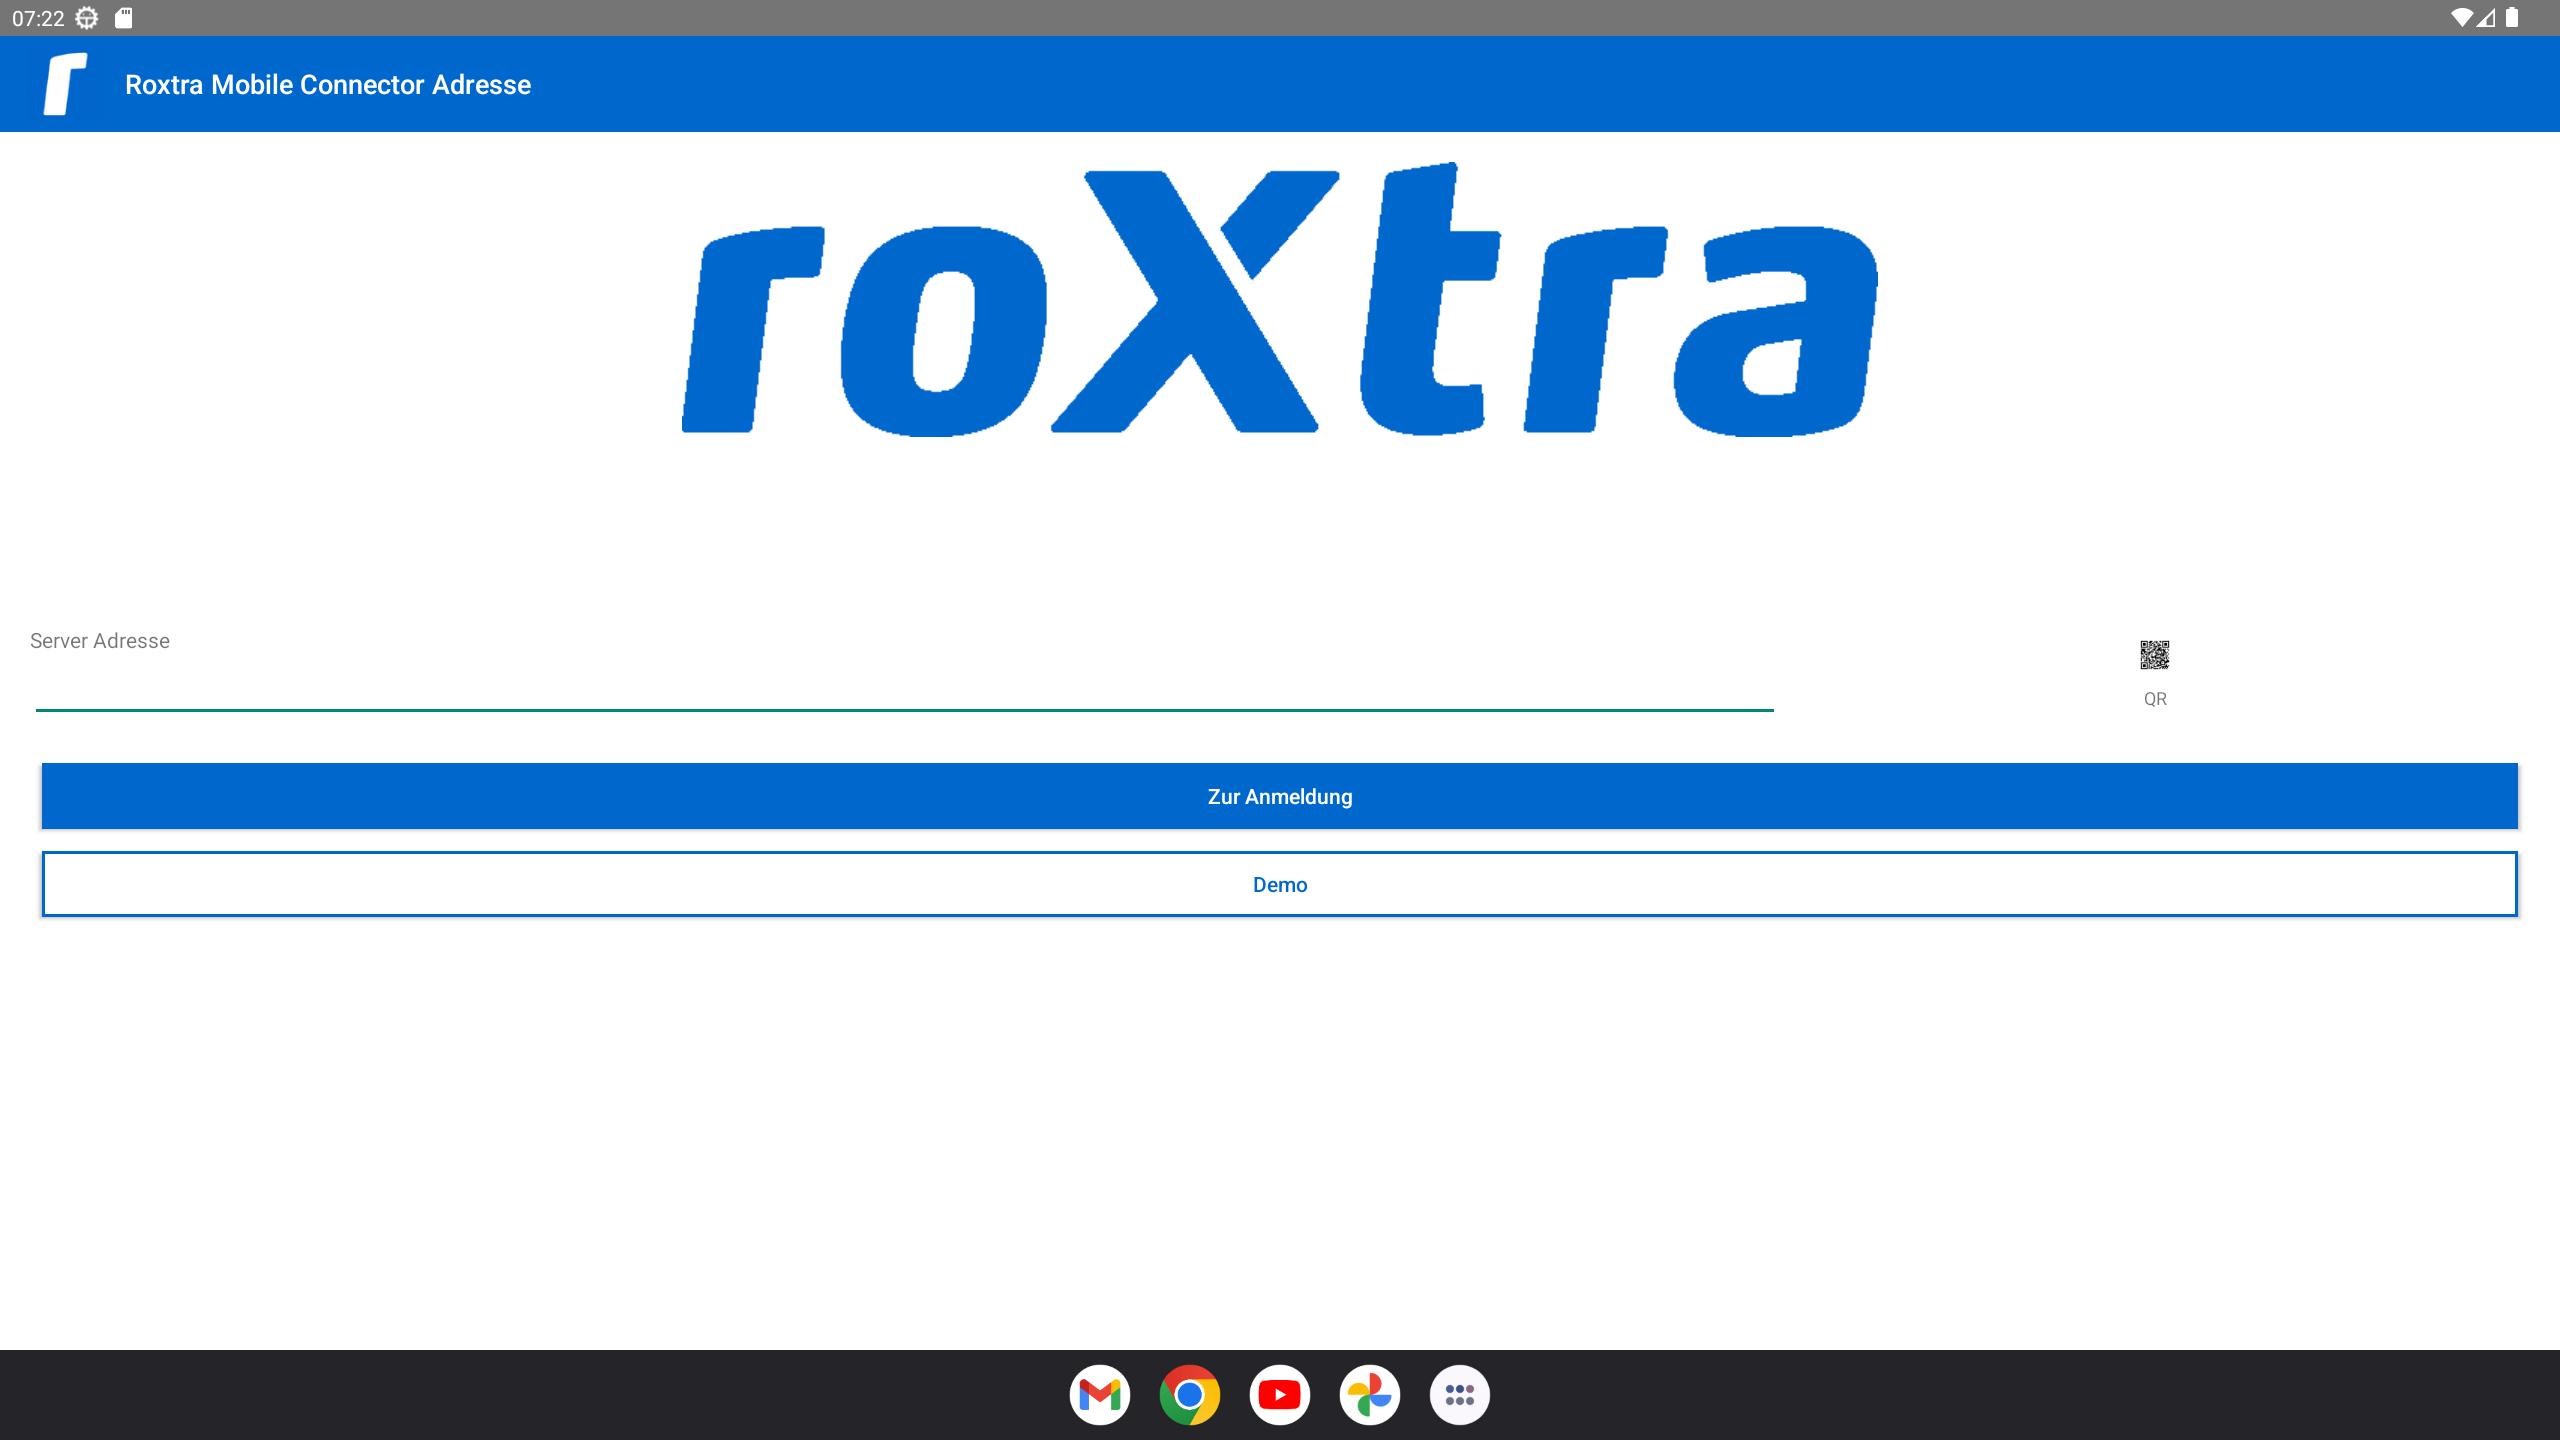Image resolution: width=2560 pixels, height=1440 pixels.
Task: Focus the Server Adresse input field
Action: 904,685
